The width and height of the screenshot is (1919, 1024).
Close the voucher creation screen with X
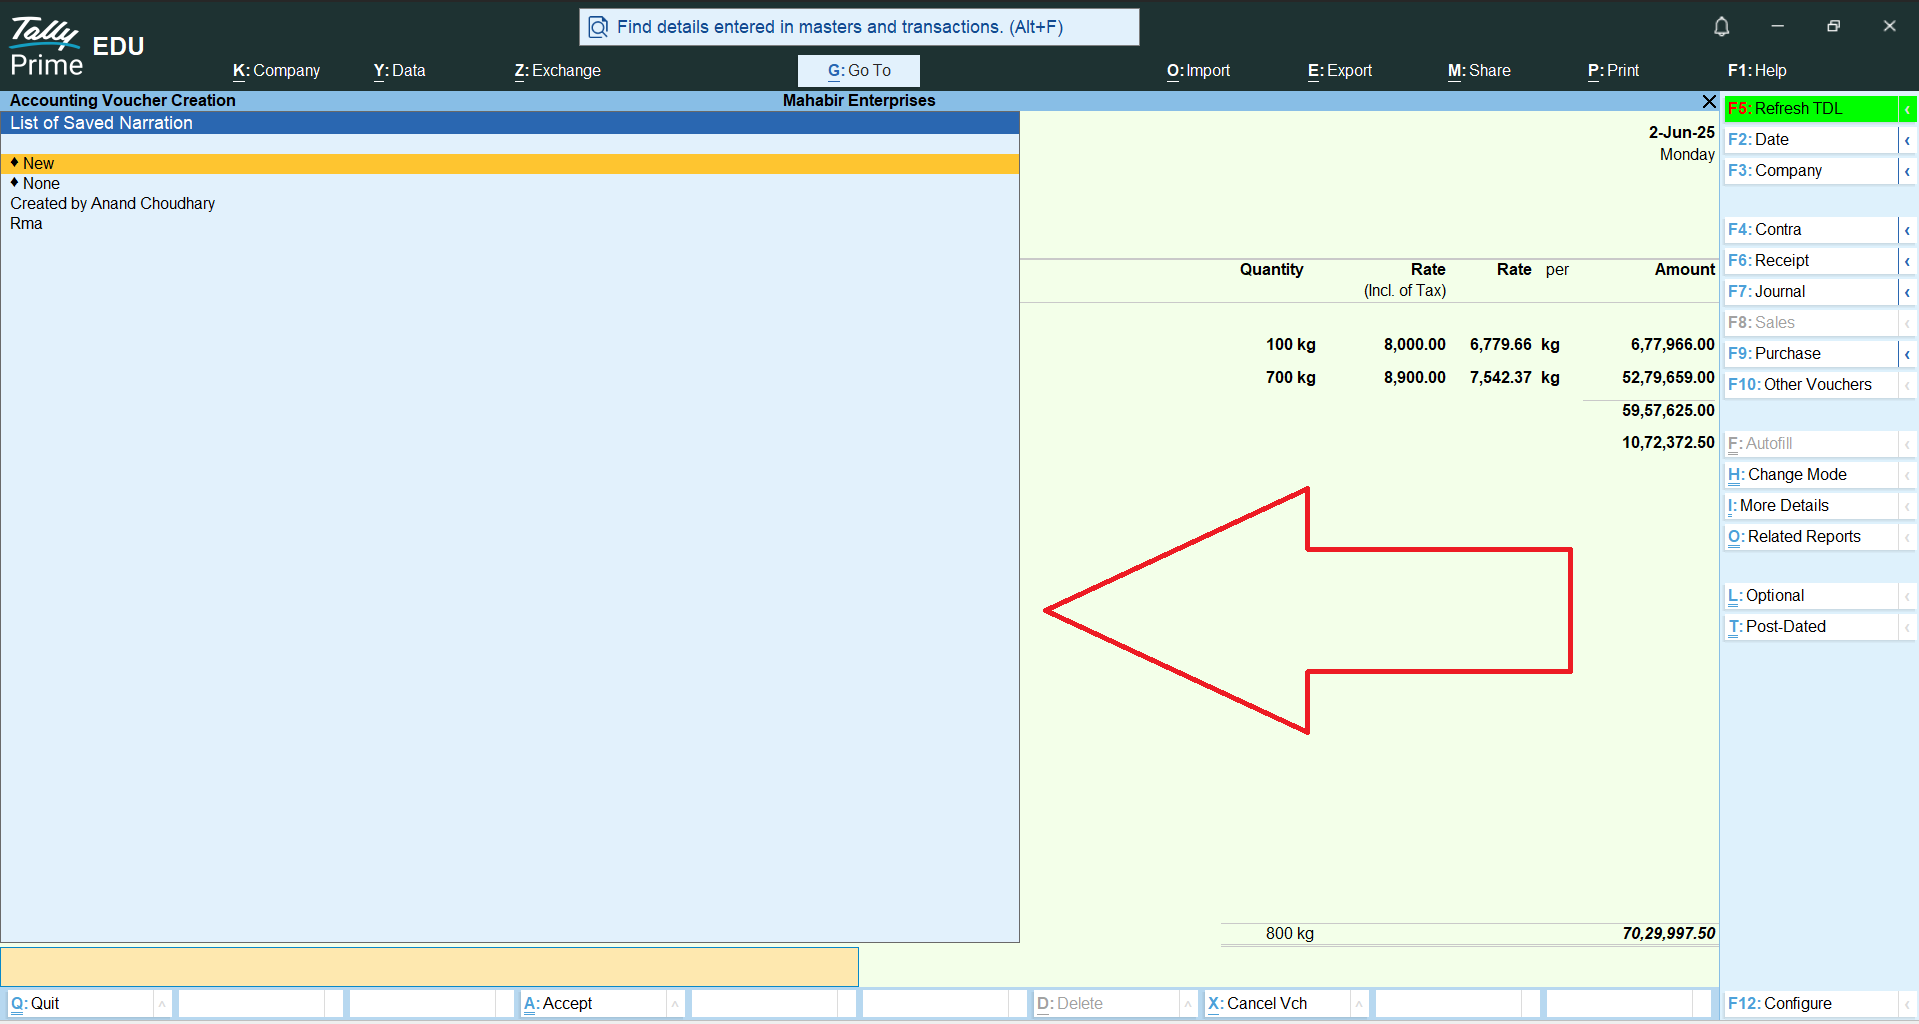pyautogui.click(x=1709, y=101)
